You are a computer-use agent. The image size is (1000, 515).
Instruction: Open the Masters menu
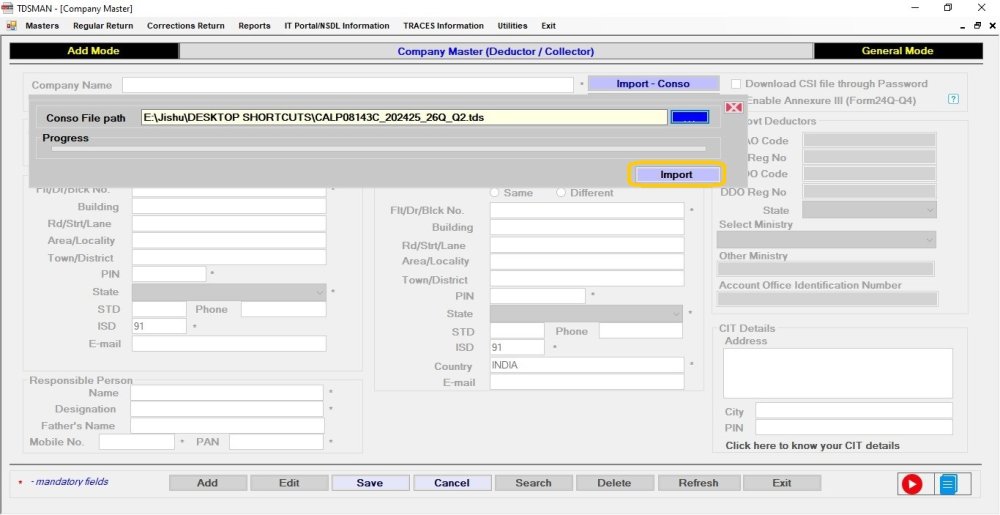click(42, 25)
